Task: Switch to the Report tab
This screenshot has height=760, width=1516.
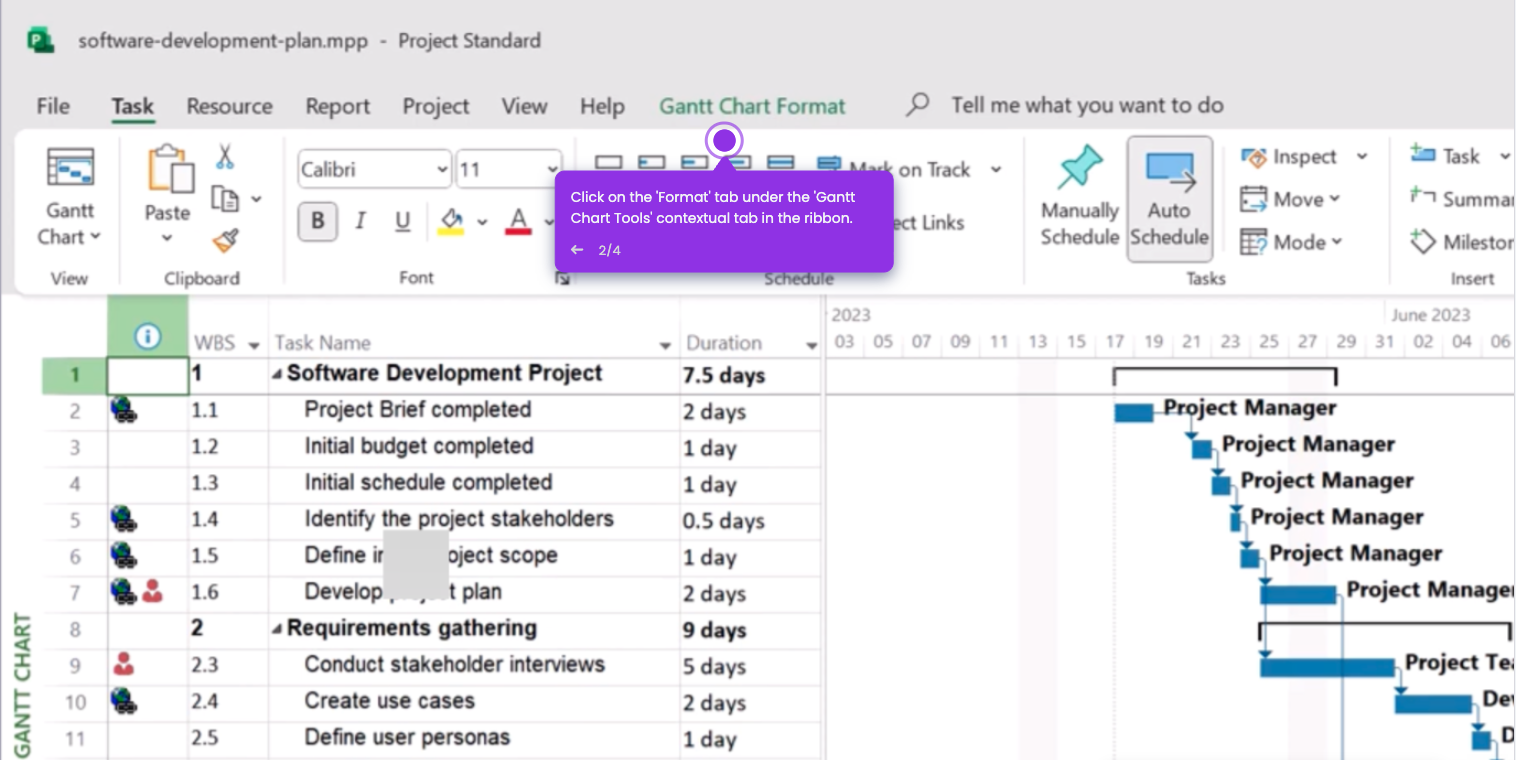Action: click(x=338, y=106)
